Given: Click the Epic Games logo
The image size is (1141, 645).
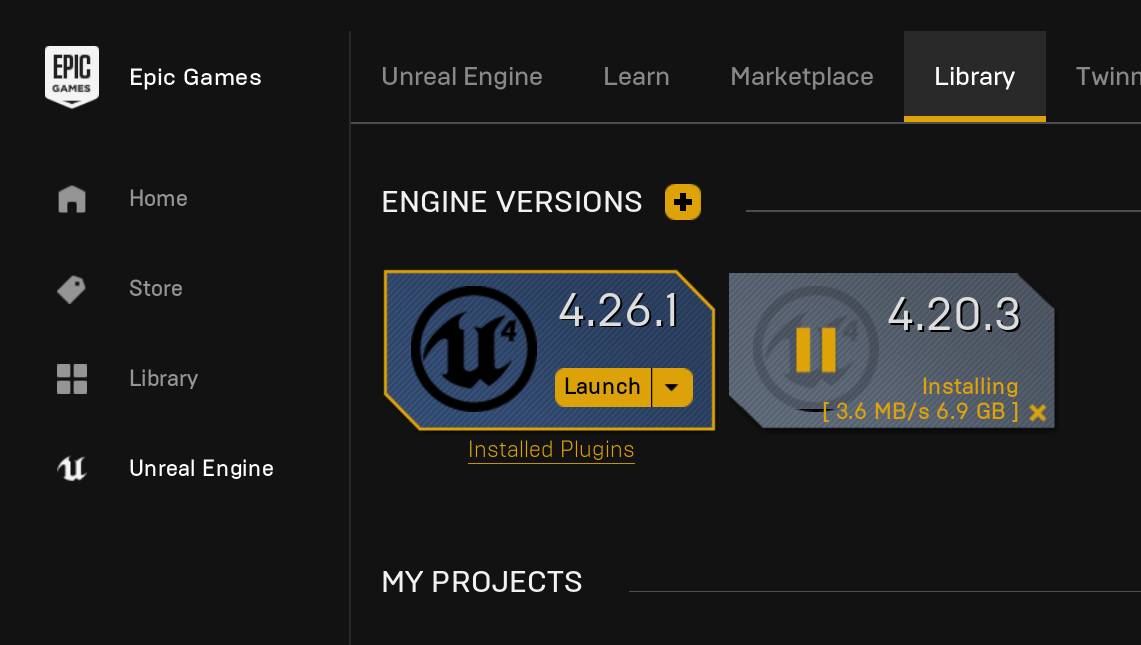Looking at the screenshot, I should pos(71,76).
